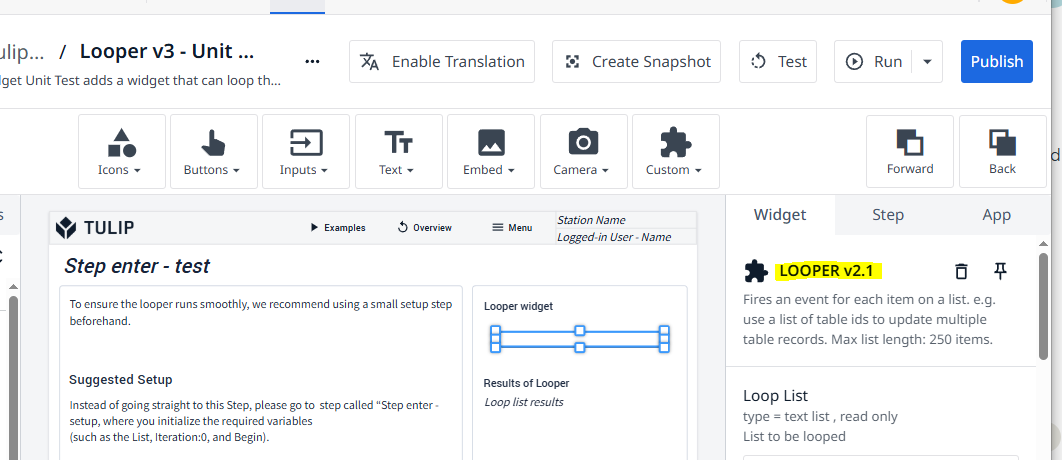Click the puzzle icon above Custom
The image size is (1062, 460).
pyautogui.click(x=675, y=142)
